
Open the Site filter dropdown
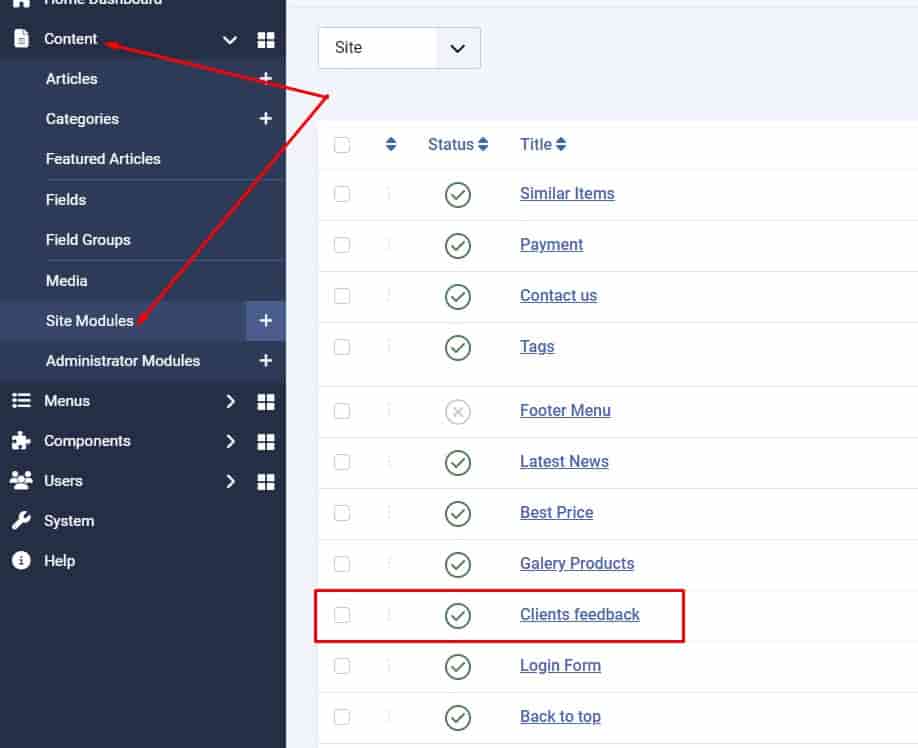pos(399,48)
